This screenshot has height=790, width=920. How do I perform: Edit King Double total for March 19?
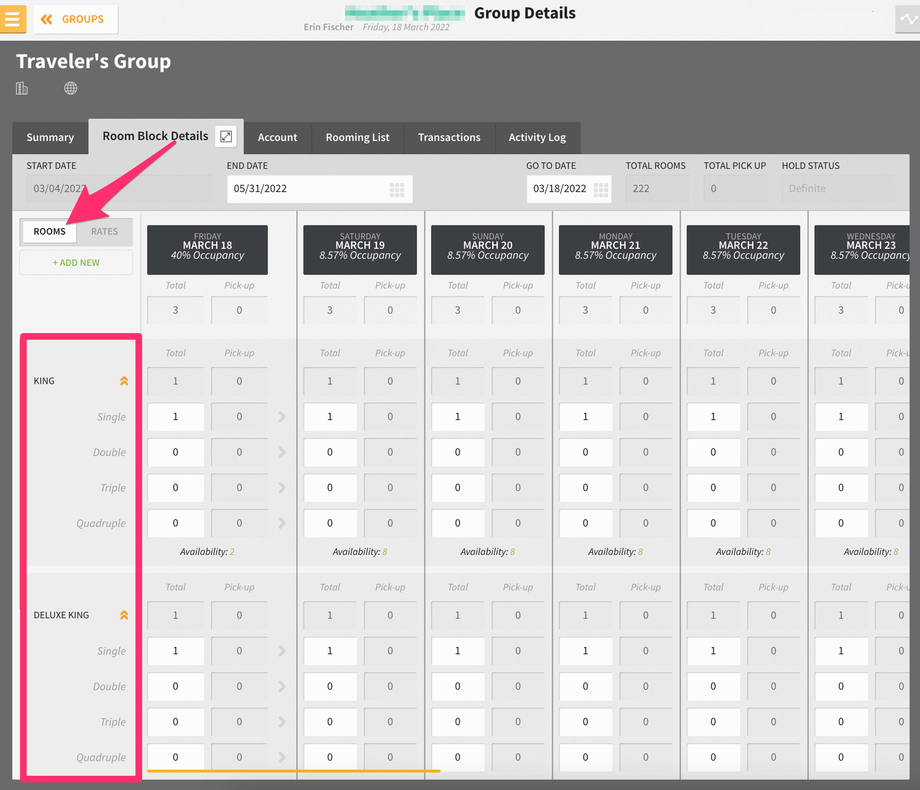click(x=330, y=453)
